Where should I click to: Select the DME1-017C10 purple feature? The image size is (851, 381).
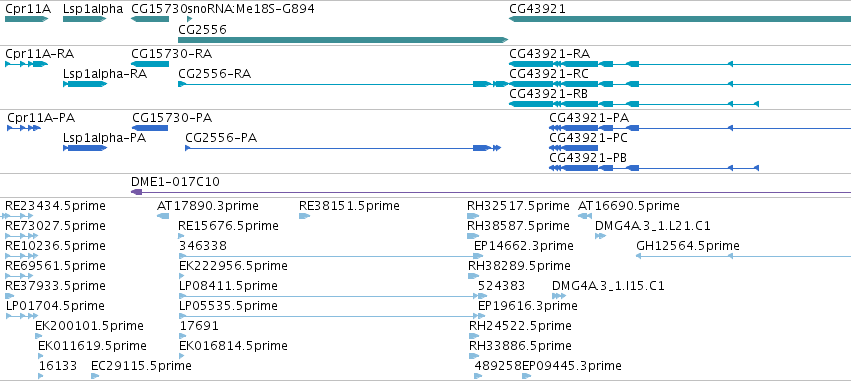(491, 192)
